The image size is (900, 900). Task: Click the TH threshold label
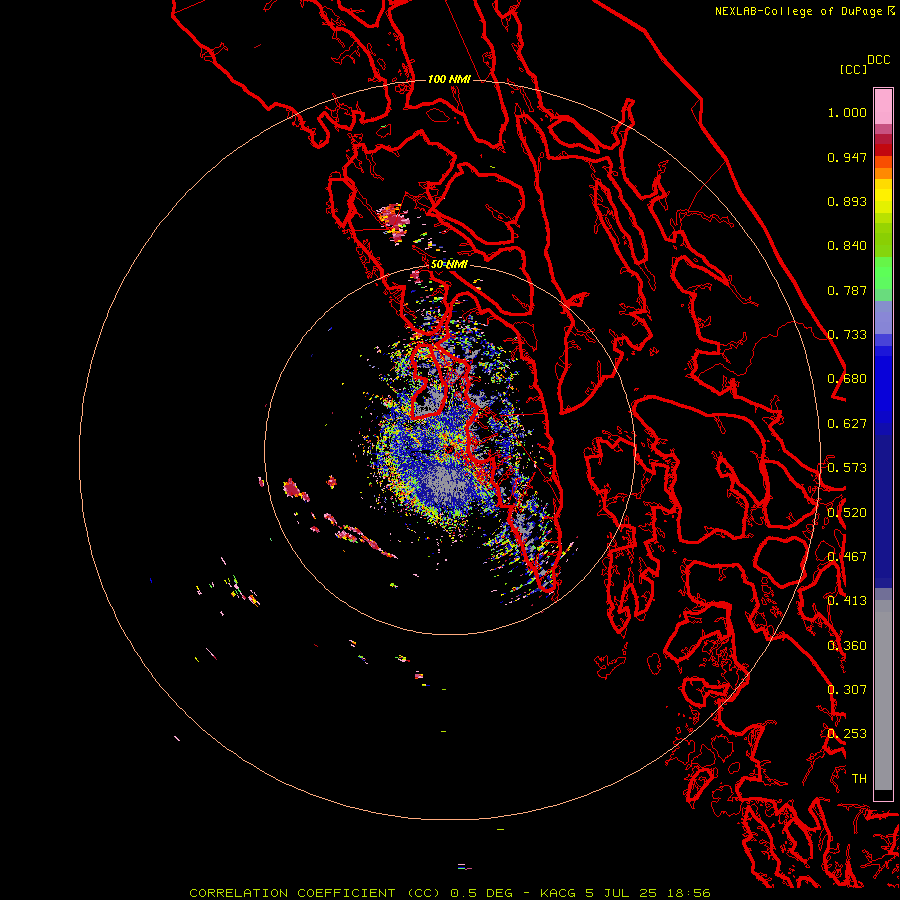(859, 779)
